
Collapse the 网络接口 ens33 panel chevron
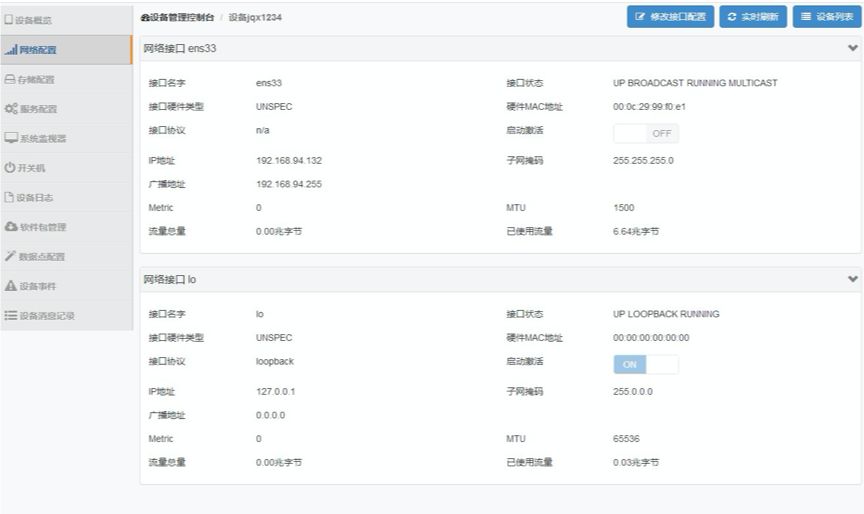coord(852,48)
